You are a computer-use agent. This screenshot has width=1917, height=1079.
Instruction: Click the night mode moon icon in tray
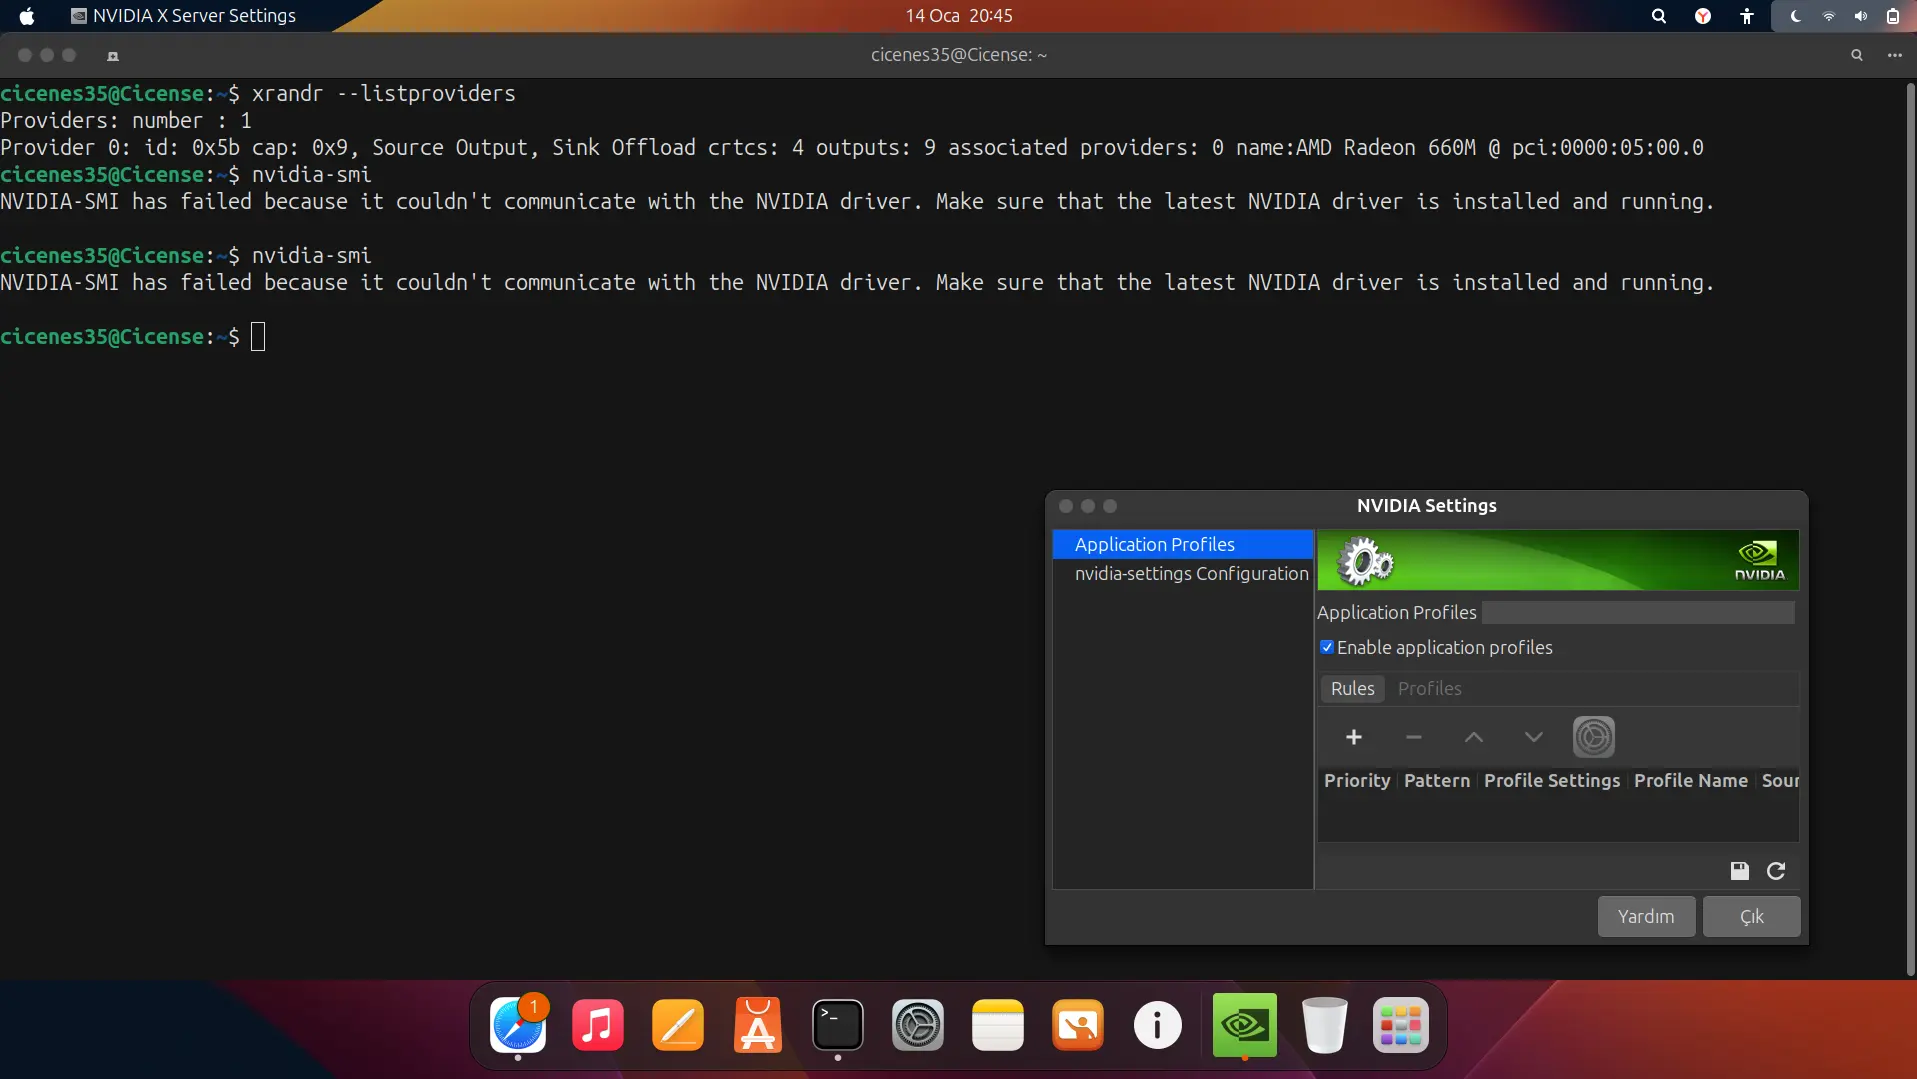pos(1795,16)
